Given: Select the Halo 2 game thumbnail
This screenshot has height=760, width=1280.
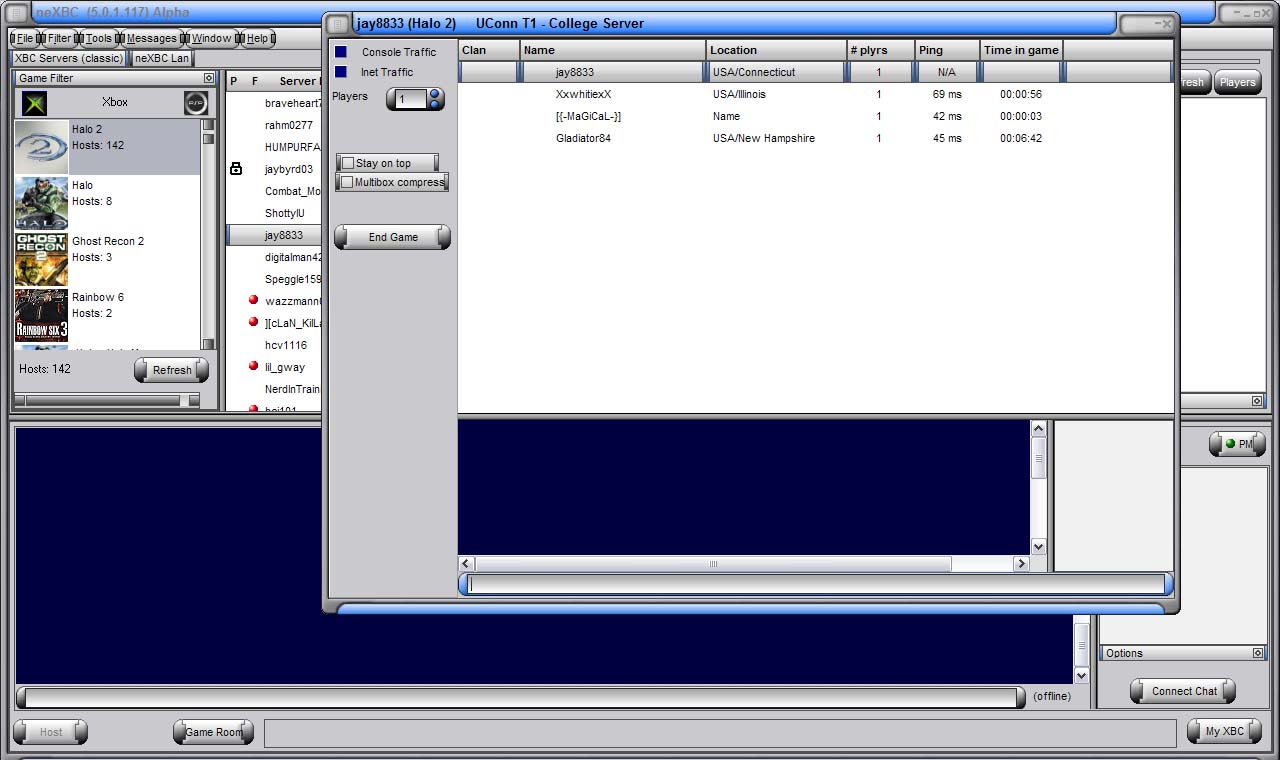Looking at the screenshot, I should coord(42,147).
